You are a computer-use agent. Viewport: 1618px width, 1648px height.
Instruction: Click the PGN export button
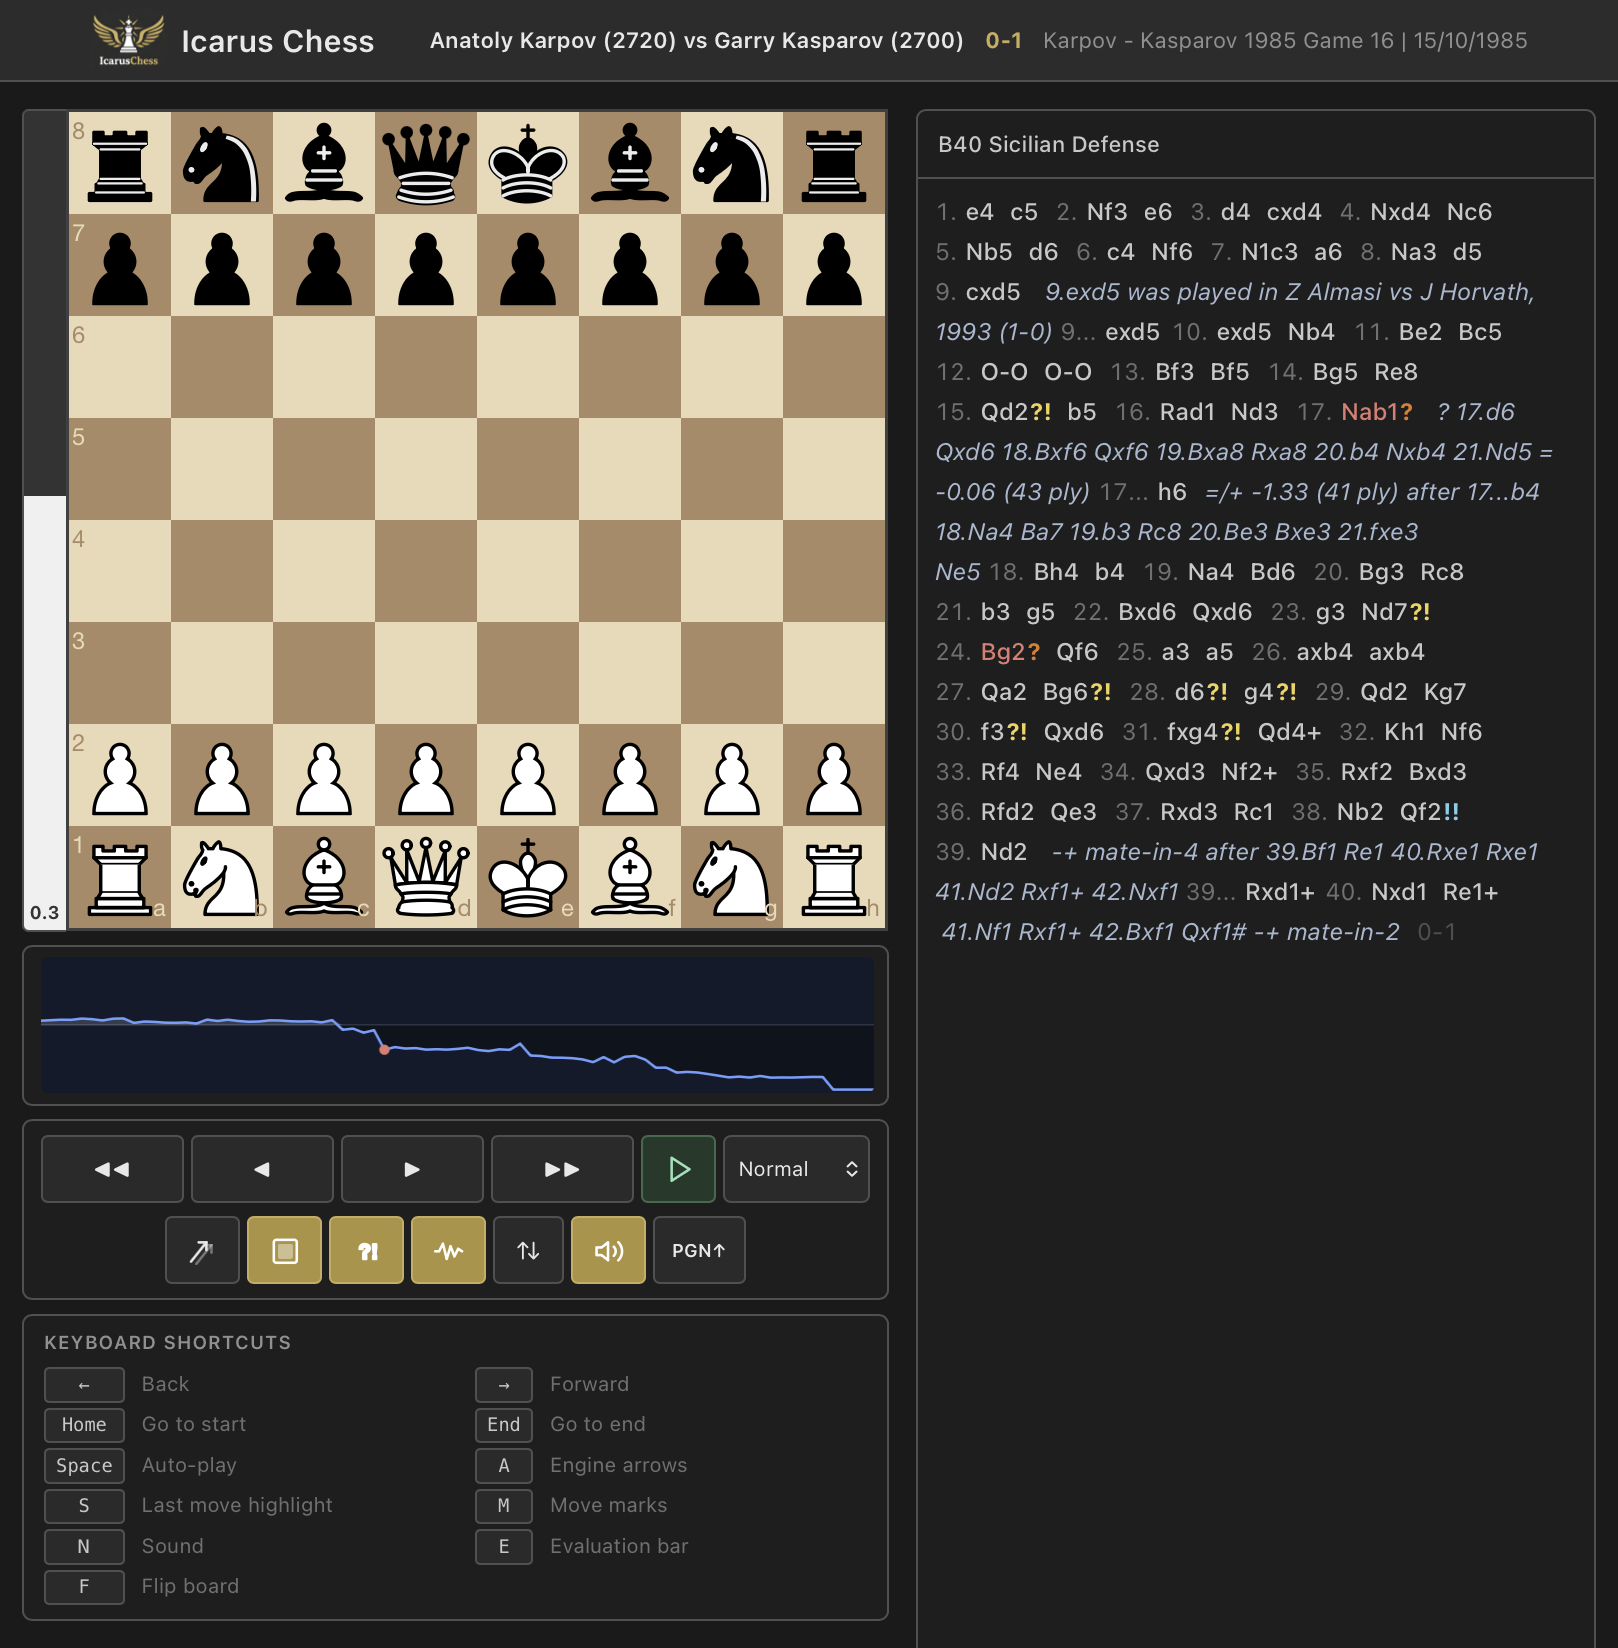pos(699,1250)
